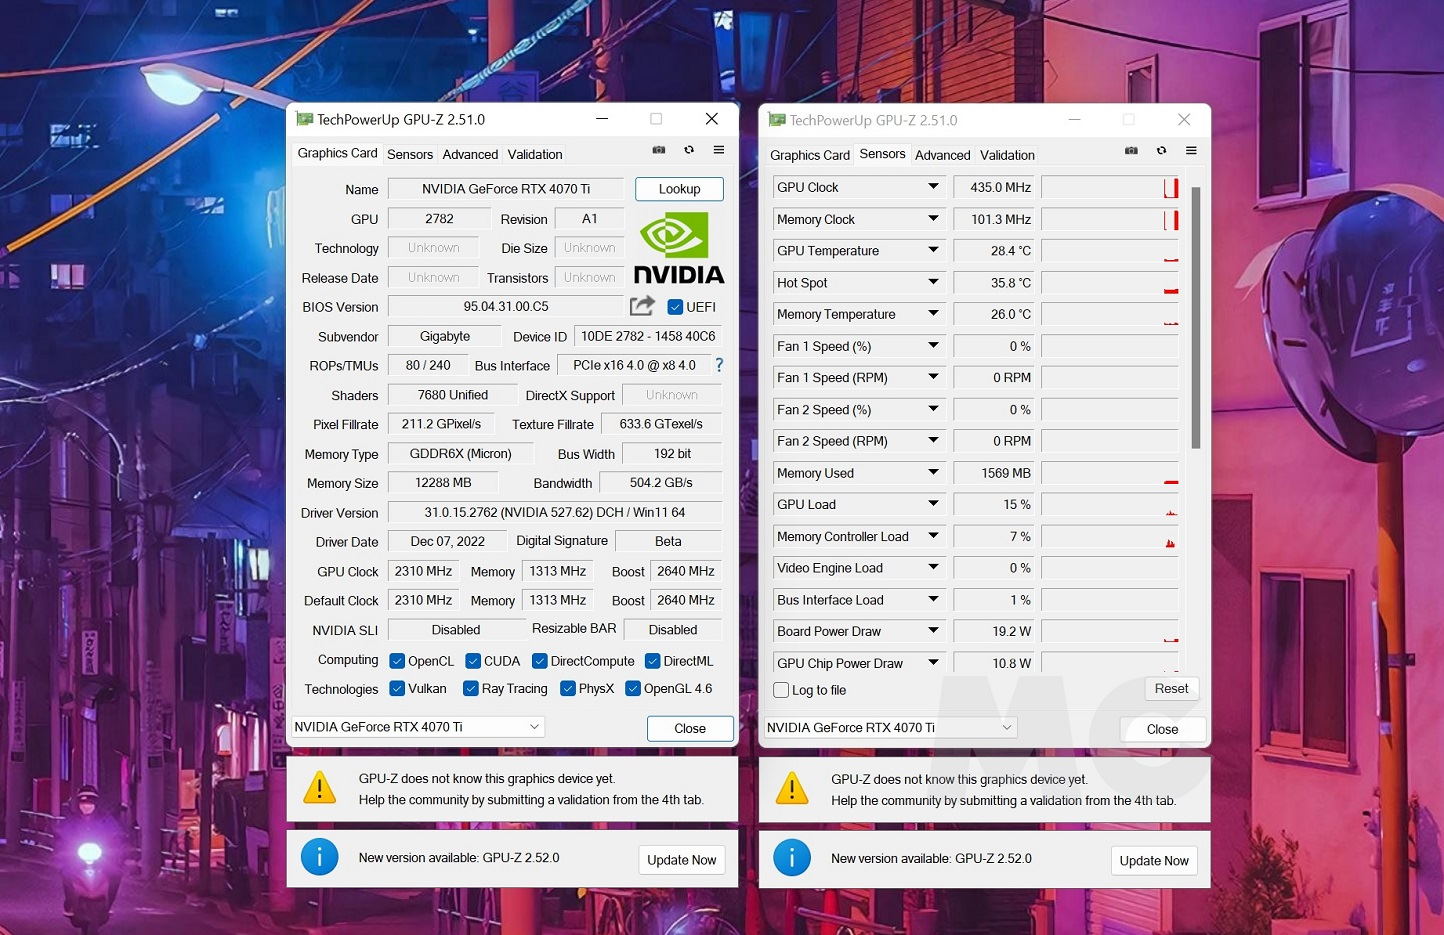
Task: Open hamburger menu in the Sensors window
Action: coord(1191,151)
